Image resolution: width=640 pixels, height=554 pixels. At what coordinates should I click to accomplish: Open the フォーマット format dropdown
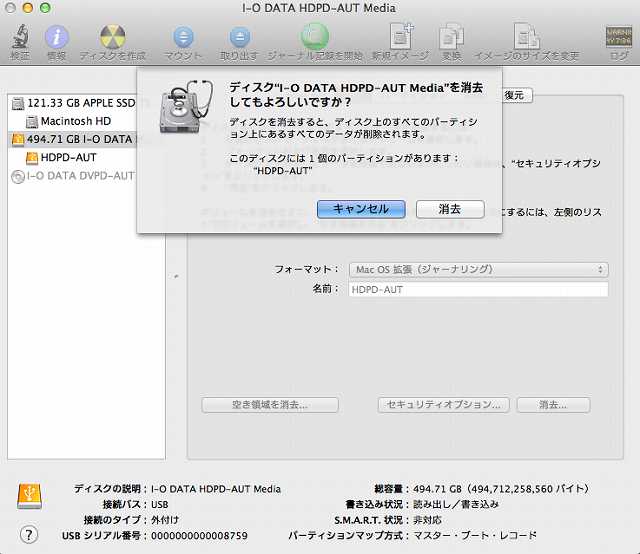478,269
